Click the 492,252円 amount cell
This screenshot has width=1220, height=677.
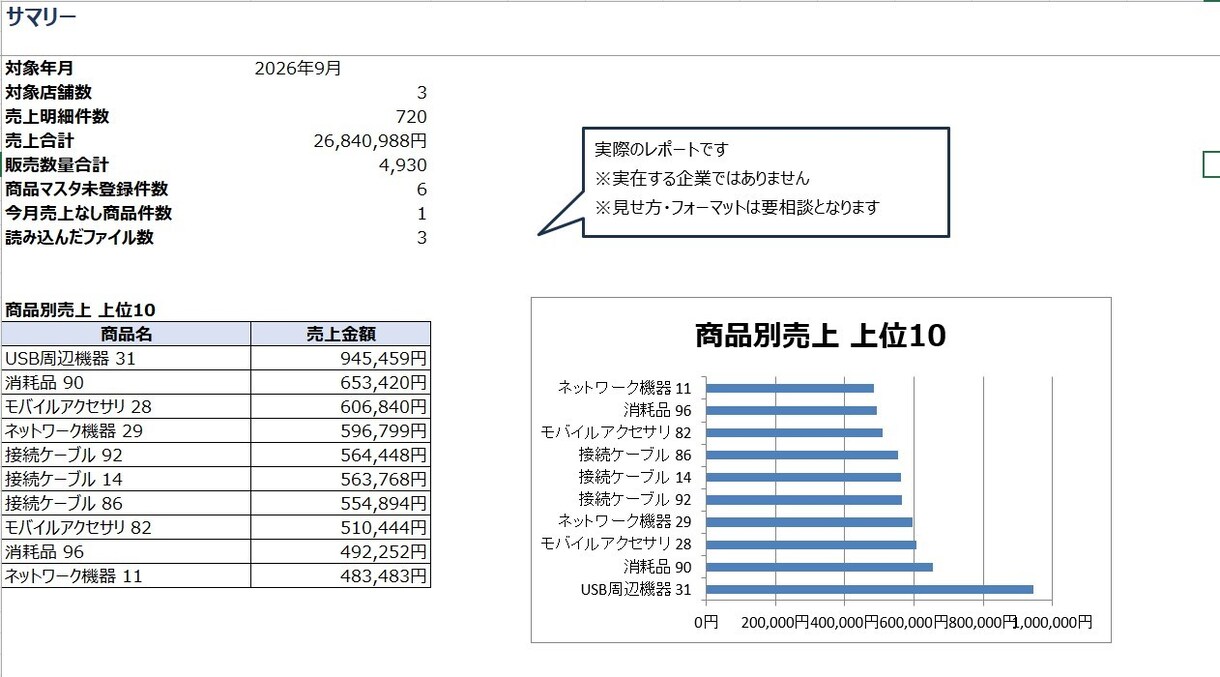(x=341, y=551)
